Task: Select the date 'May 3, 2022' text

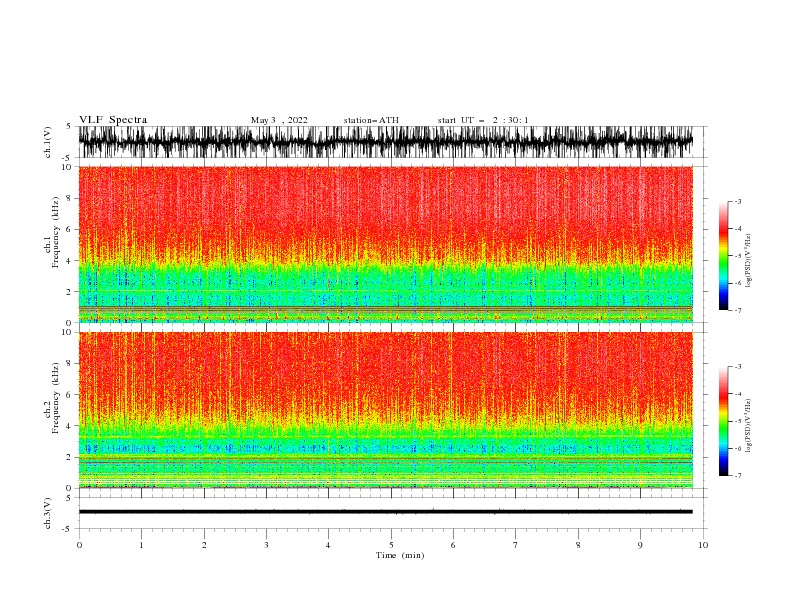Action: (279, 120)
